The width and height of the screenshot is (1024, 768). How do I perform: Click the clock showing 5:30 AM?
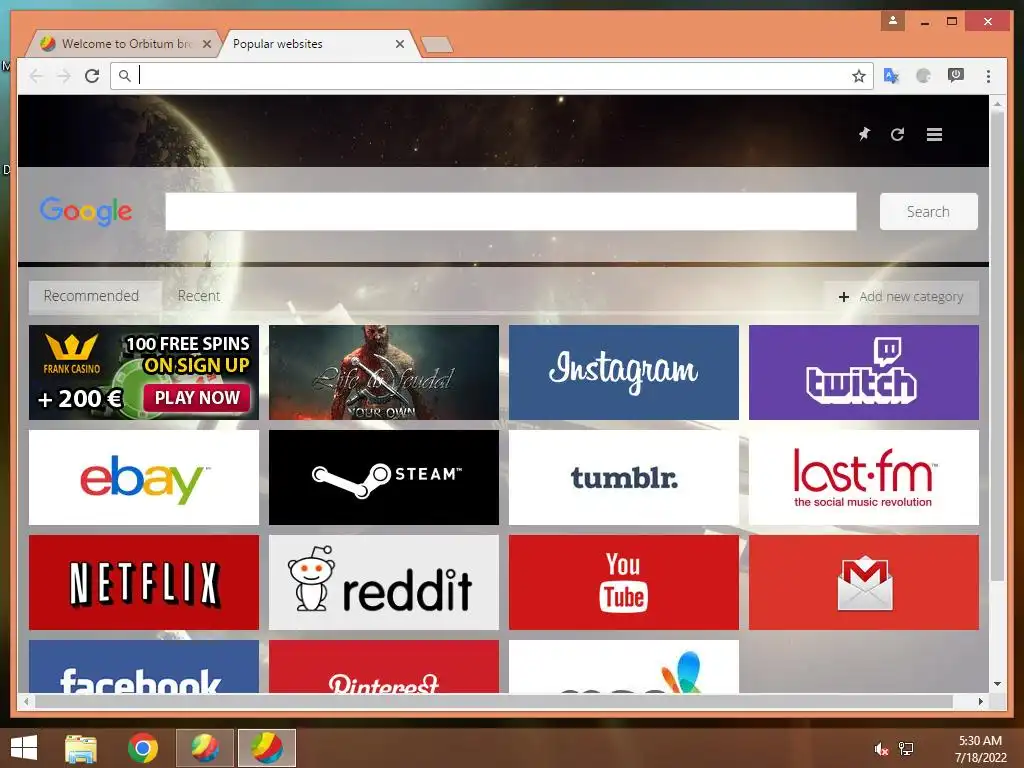tap(980, 741)
